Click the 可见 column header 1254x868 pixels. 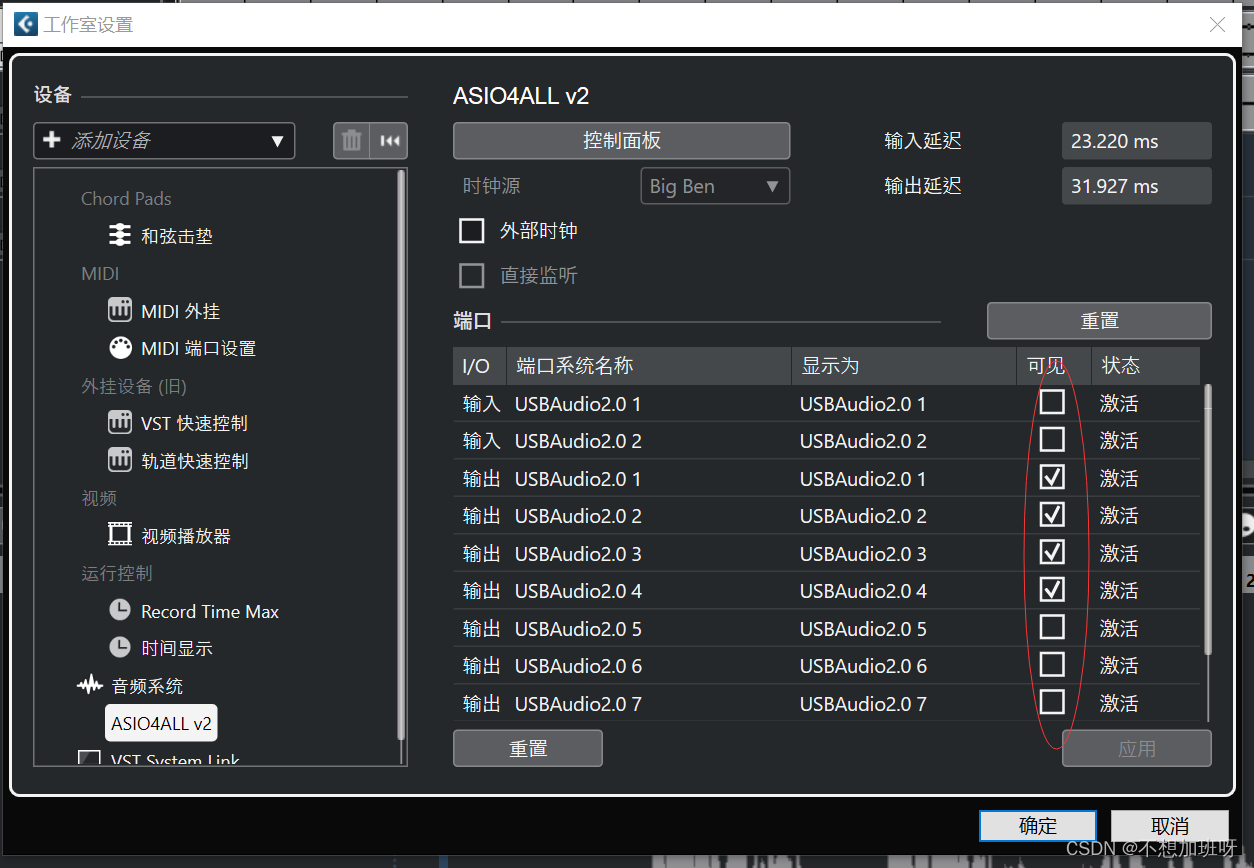pos(1054,366)
